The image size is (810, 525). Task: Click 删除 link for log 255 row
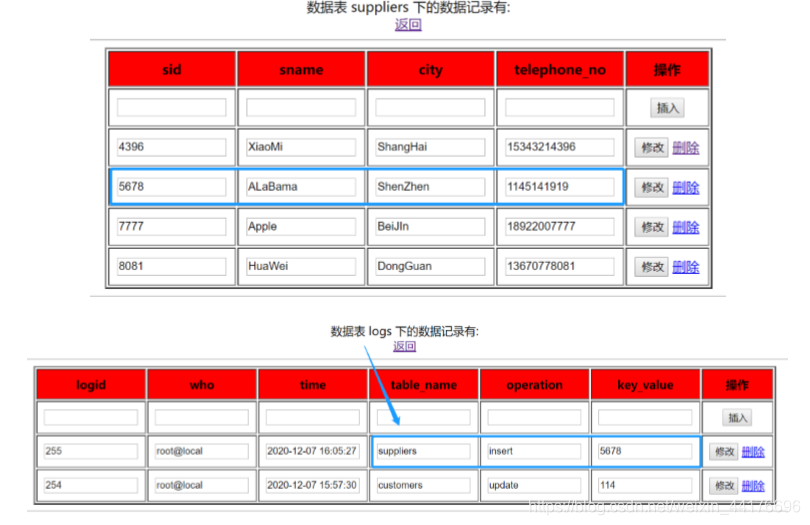753,452
